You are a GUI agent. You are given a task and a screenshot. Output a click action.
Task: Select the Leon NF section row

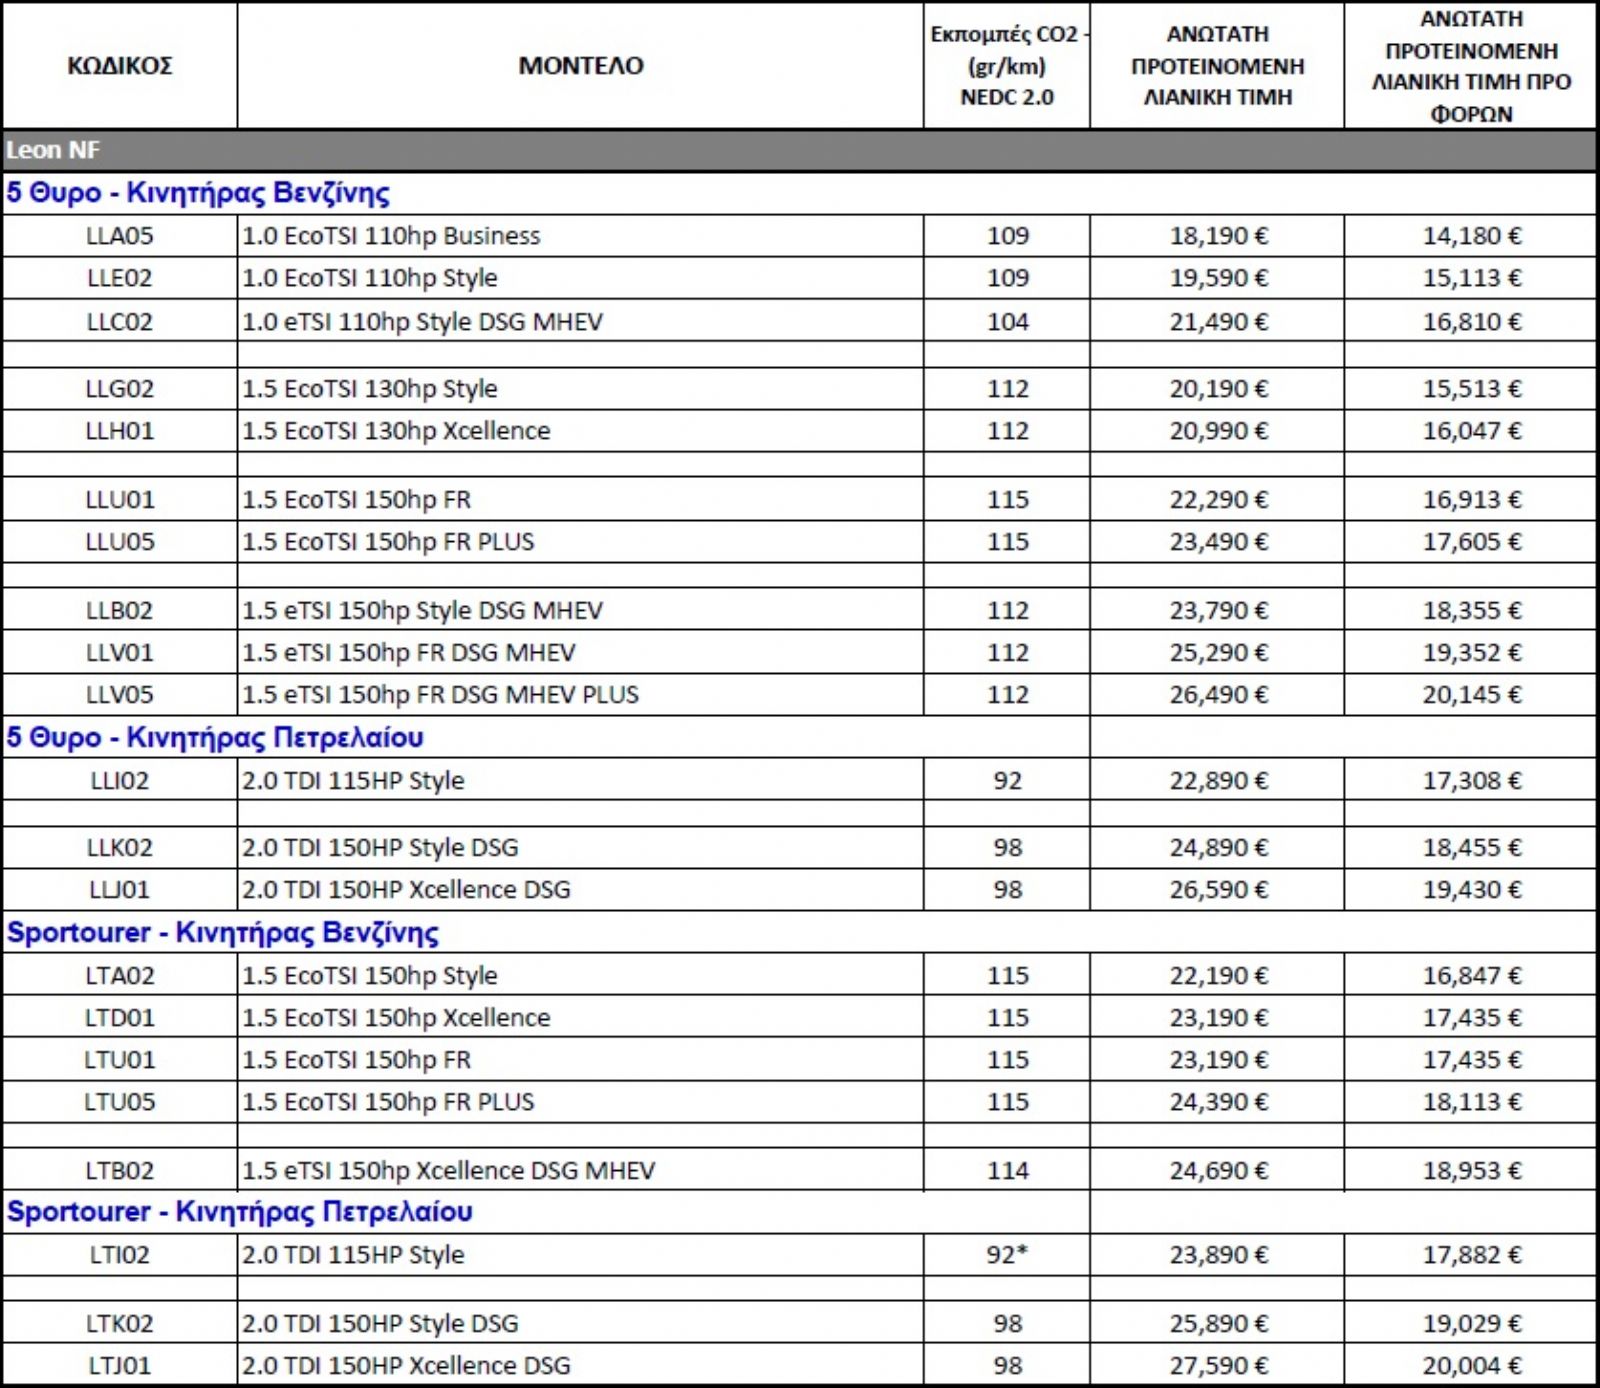pos(799,151)
